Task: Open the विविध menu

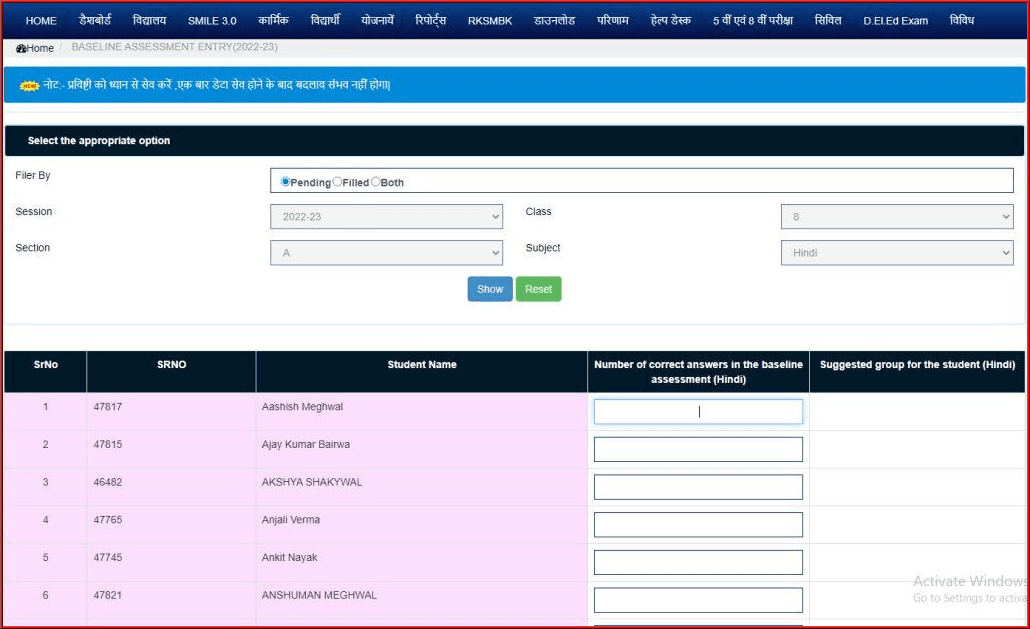Action: [962, 20]
